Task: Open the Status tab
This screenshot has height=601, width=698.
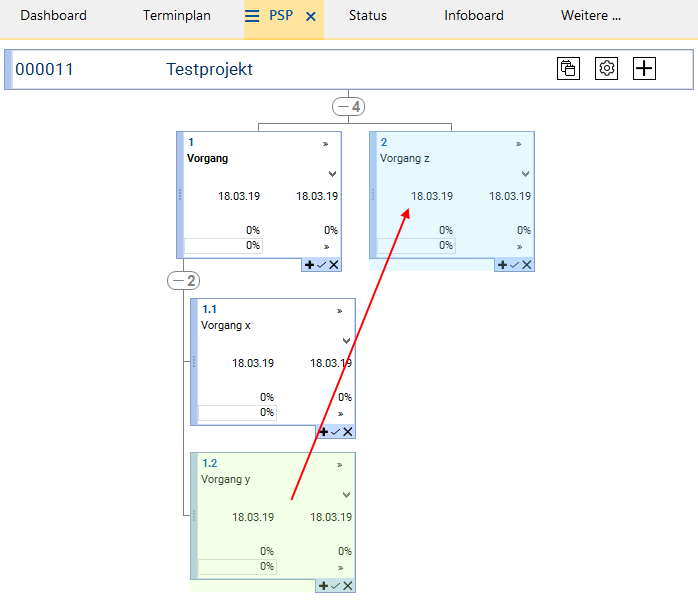Action: point(368,16)
